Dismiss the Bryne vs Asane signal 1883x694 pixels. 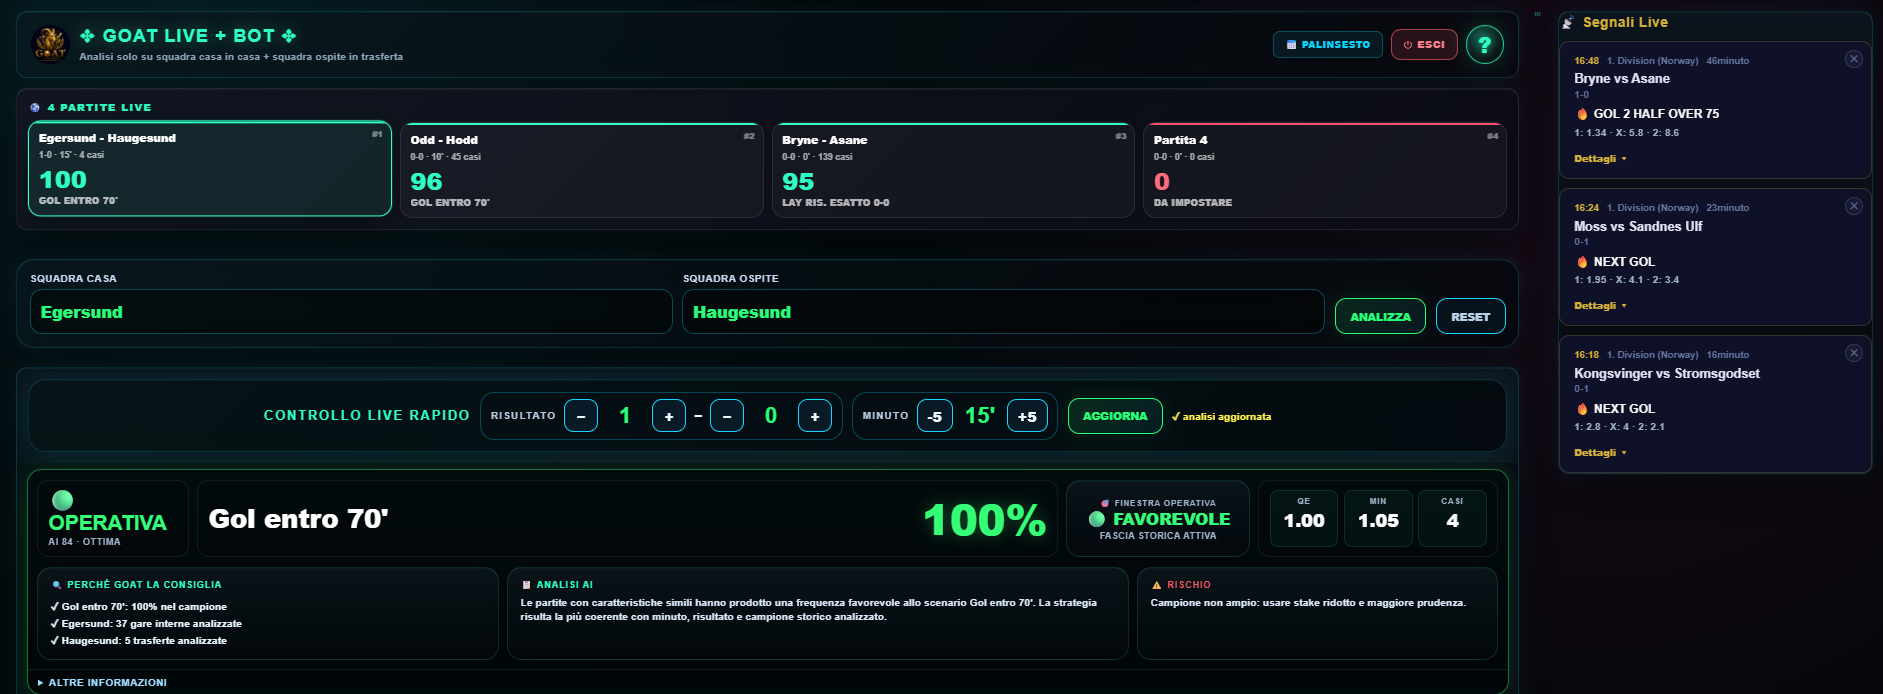tap(1853, 59)
